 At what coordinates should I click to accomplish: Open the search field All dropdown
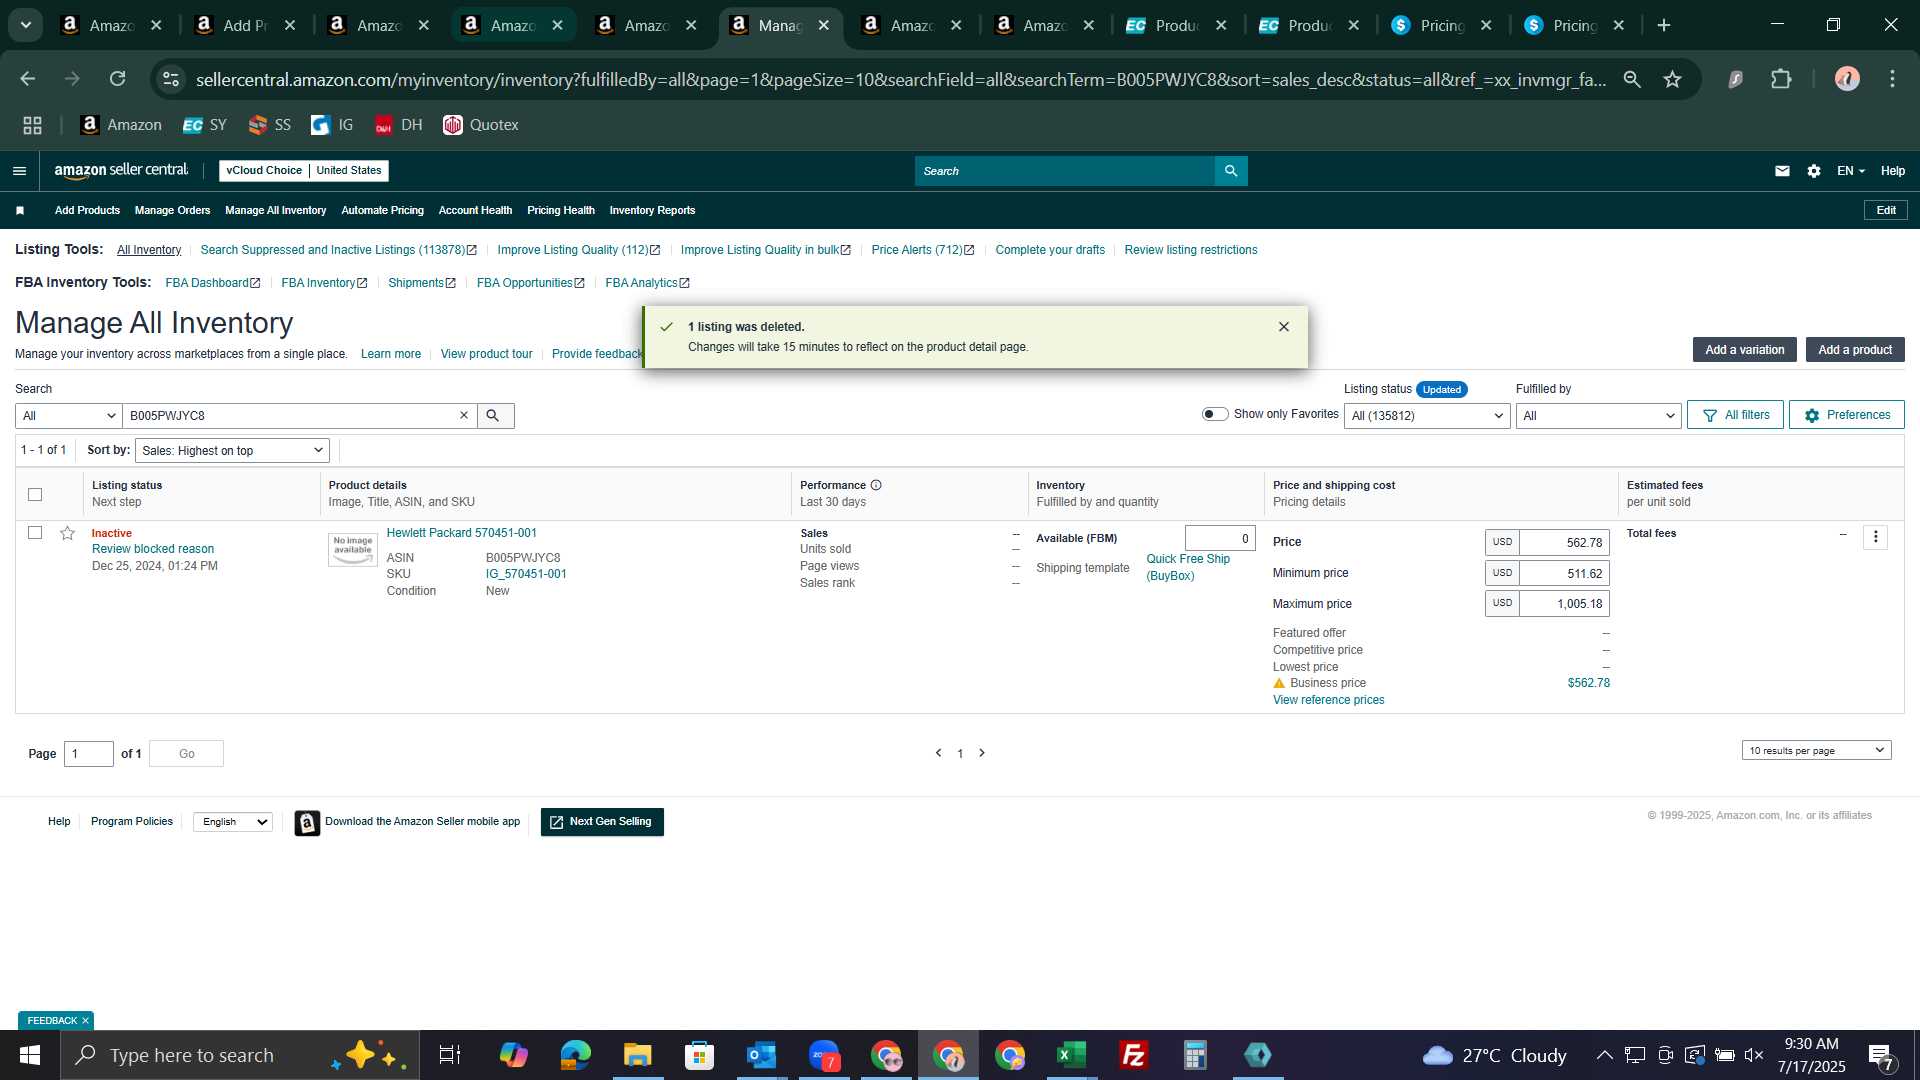click(68, 416)
